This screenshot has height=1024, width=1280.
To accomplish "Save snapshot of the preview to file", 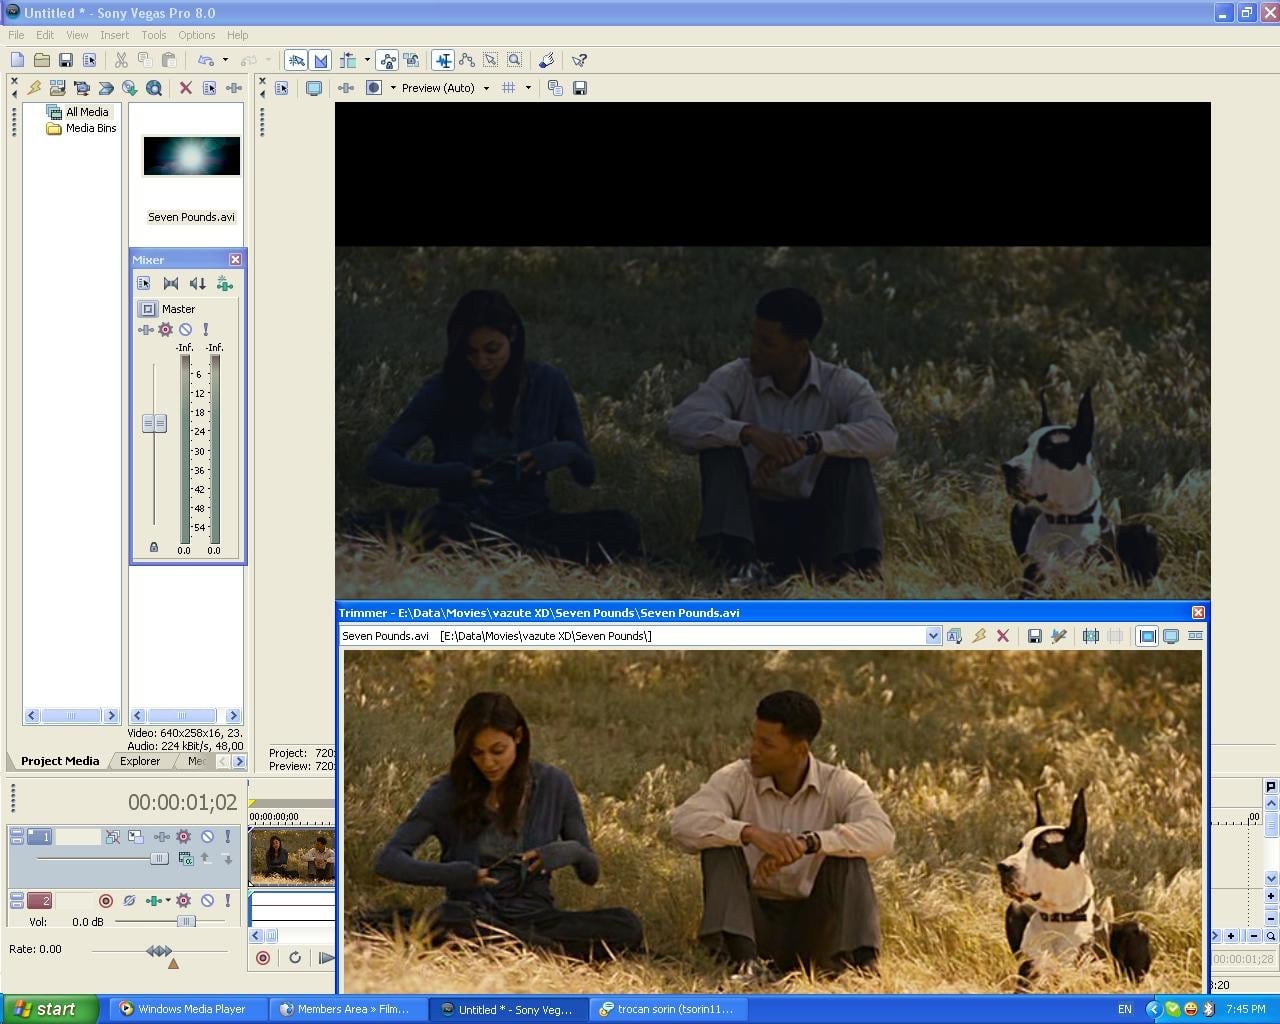I will 579,88.
